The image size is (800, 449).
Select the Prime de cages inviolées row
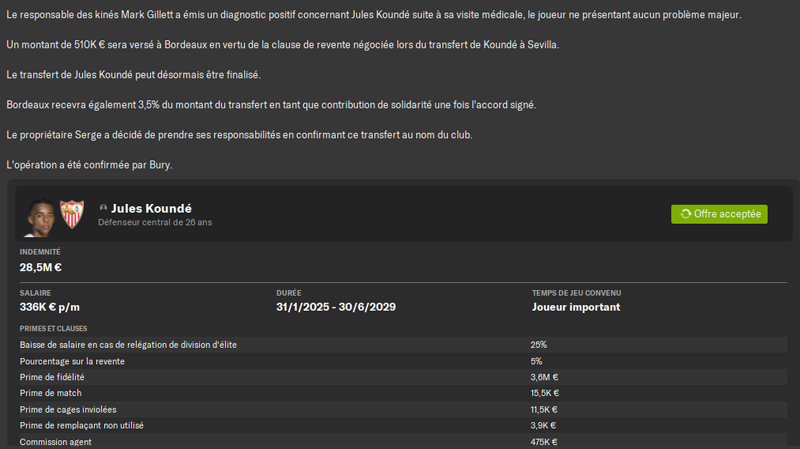pos(403,410)
